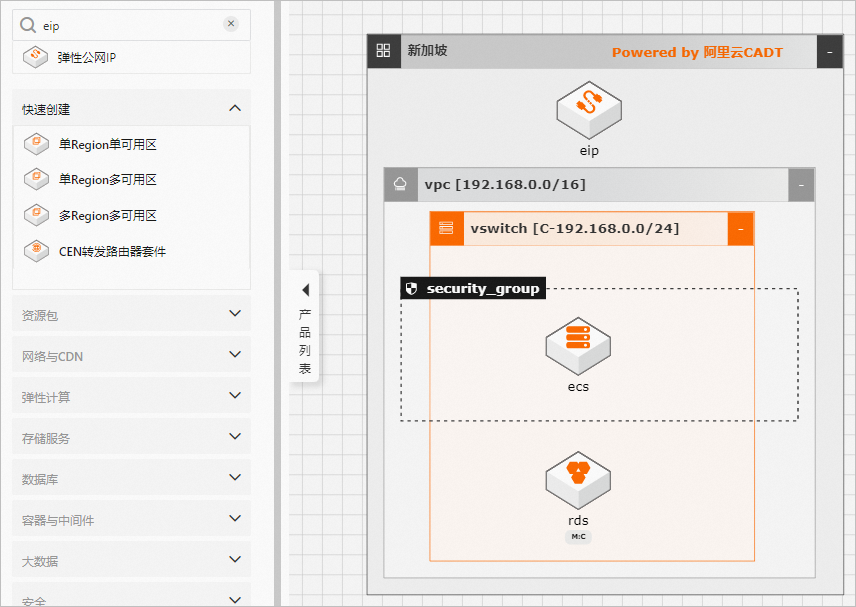Viewport: 856px width, 607px height.
Task: Collapse the vpc container
Action: pos(801,185)
